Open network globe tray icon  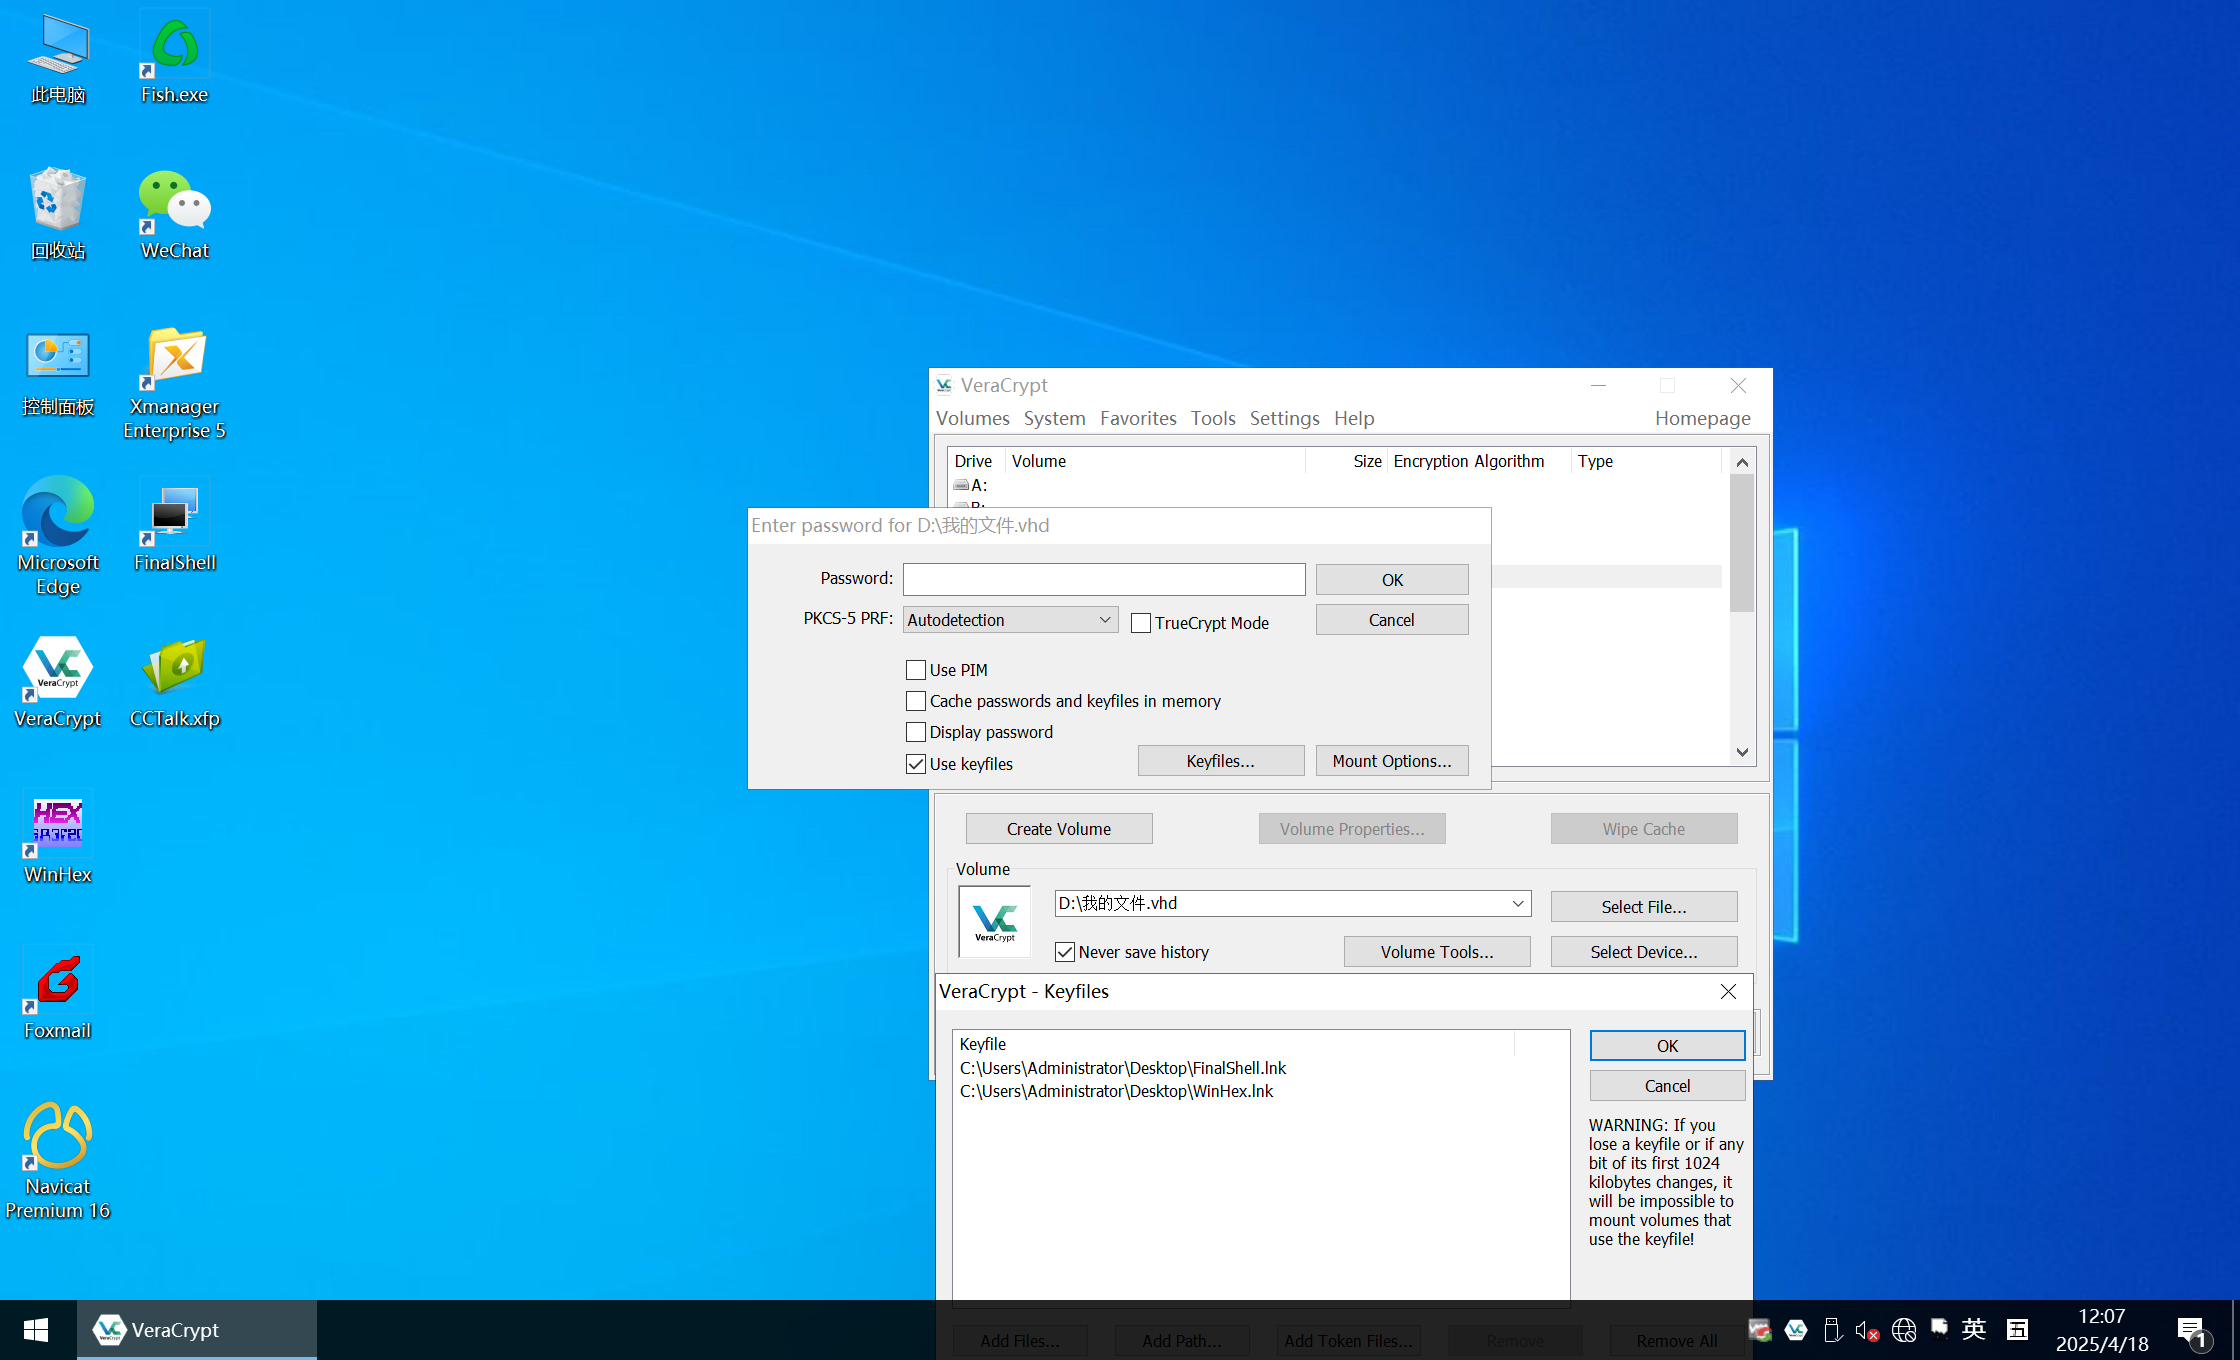click(1904, 1330)
